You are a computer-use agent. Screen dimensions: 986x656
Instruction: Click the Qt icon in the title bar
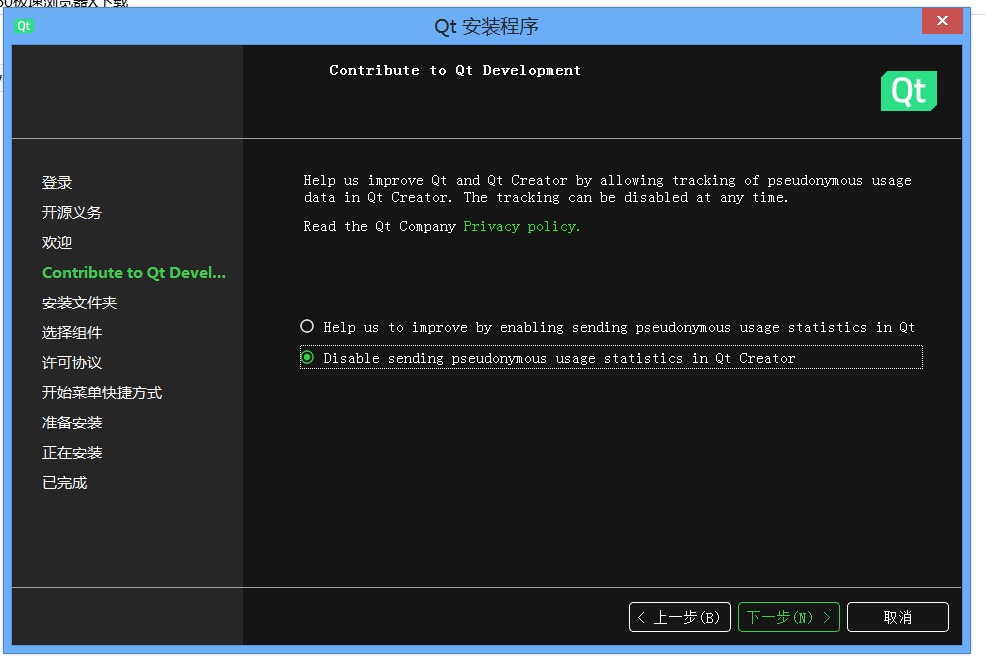click(x=22, y=26)
